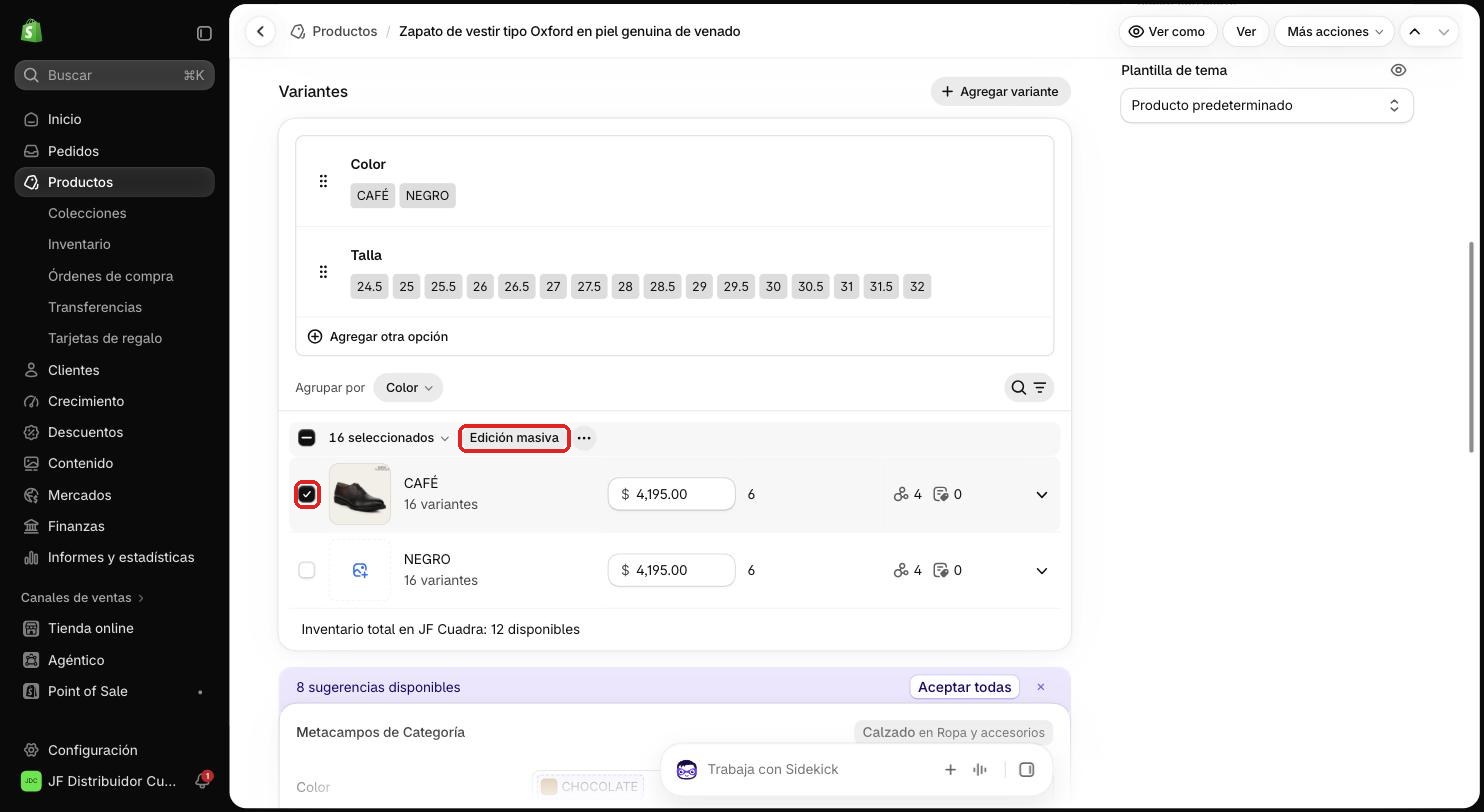
Task: Go back with the arrow button
Action: [x=260, y=31]
